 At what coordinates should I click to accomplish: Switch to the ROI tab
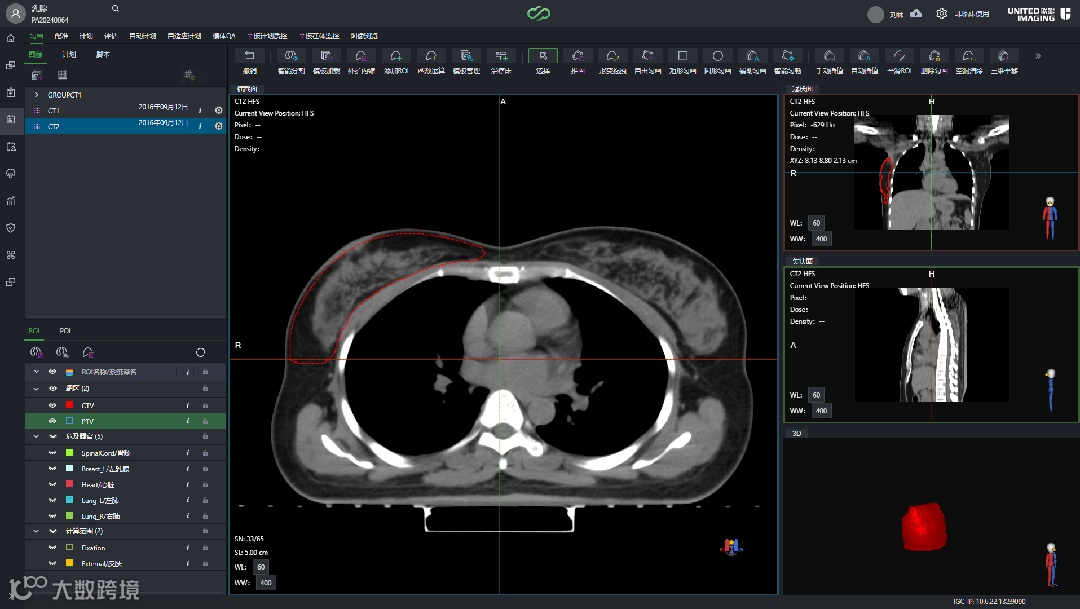[34, 331]
